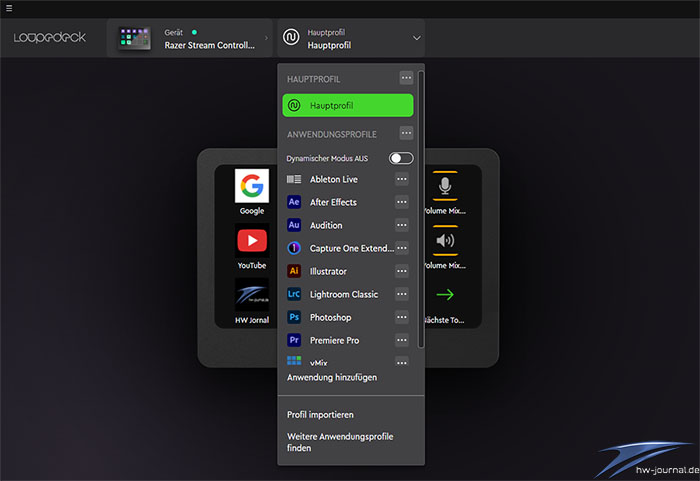Click the Lightroom Classic LrC icon
Viewport: 700px width, 481px height.
[x=294, y=294]
